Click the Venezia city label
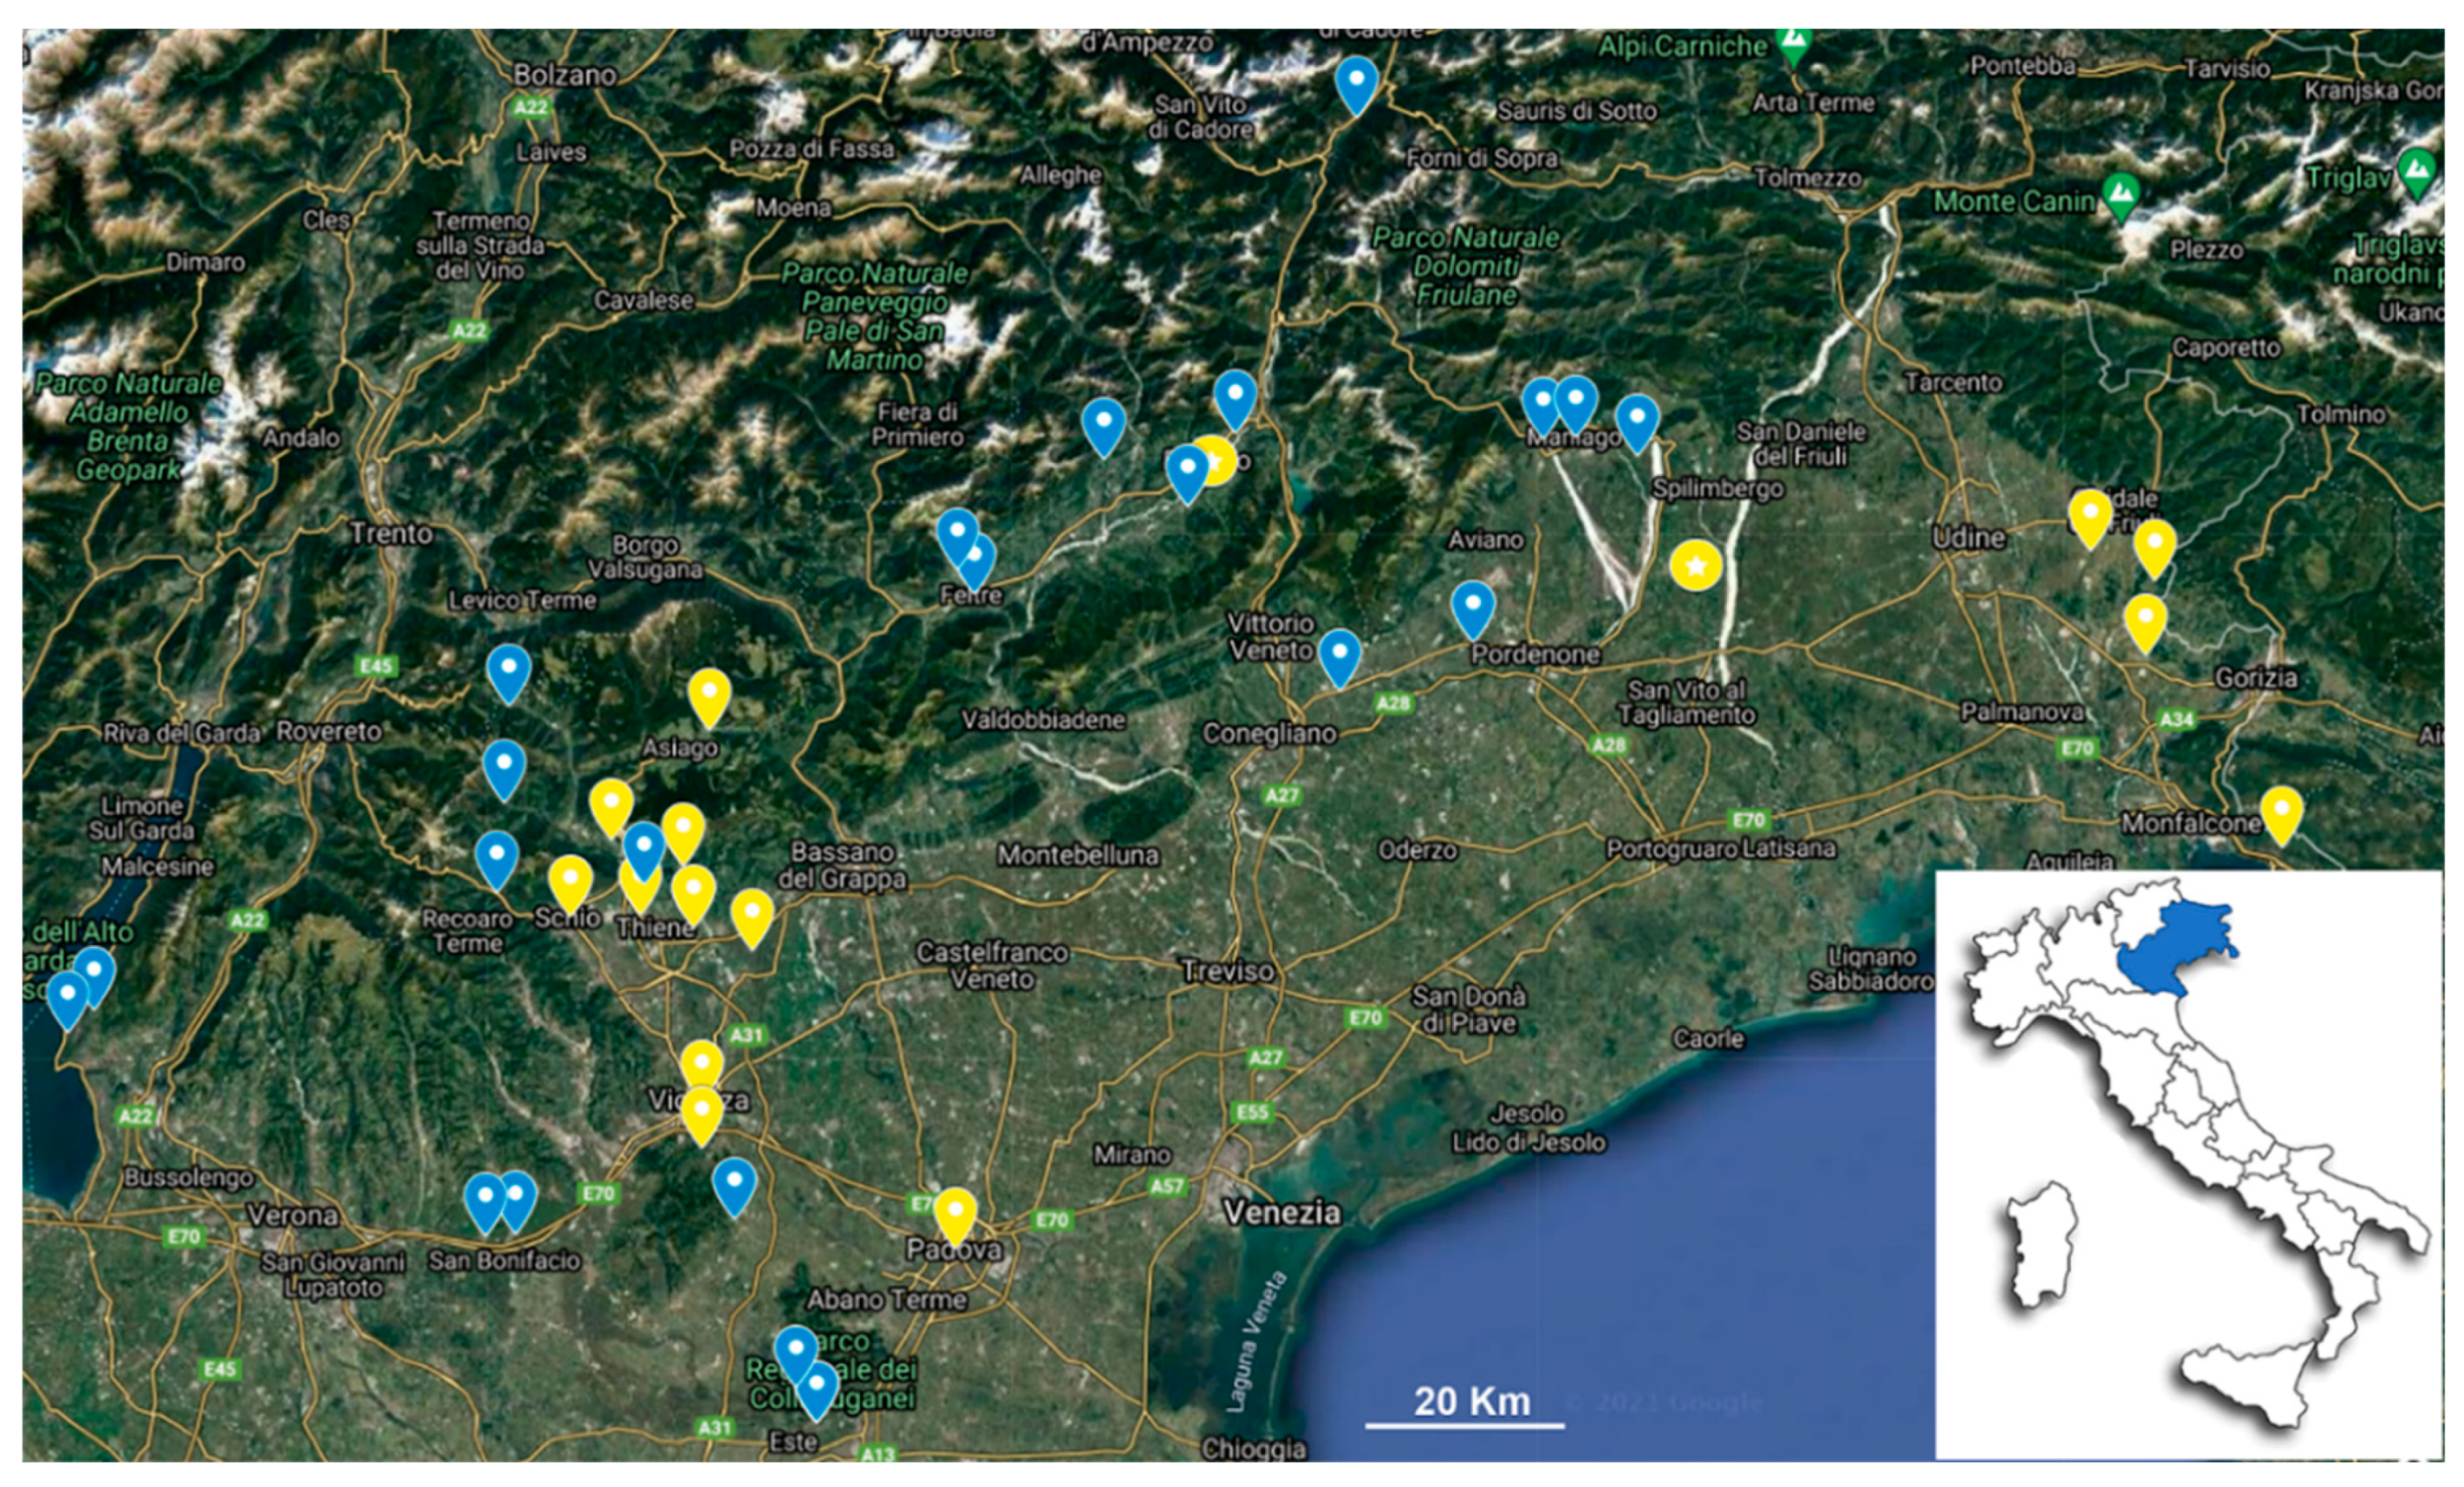This screenshot has width=2464, height=1487. point(1282,1213)
